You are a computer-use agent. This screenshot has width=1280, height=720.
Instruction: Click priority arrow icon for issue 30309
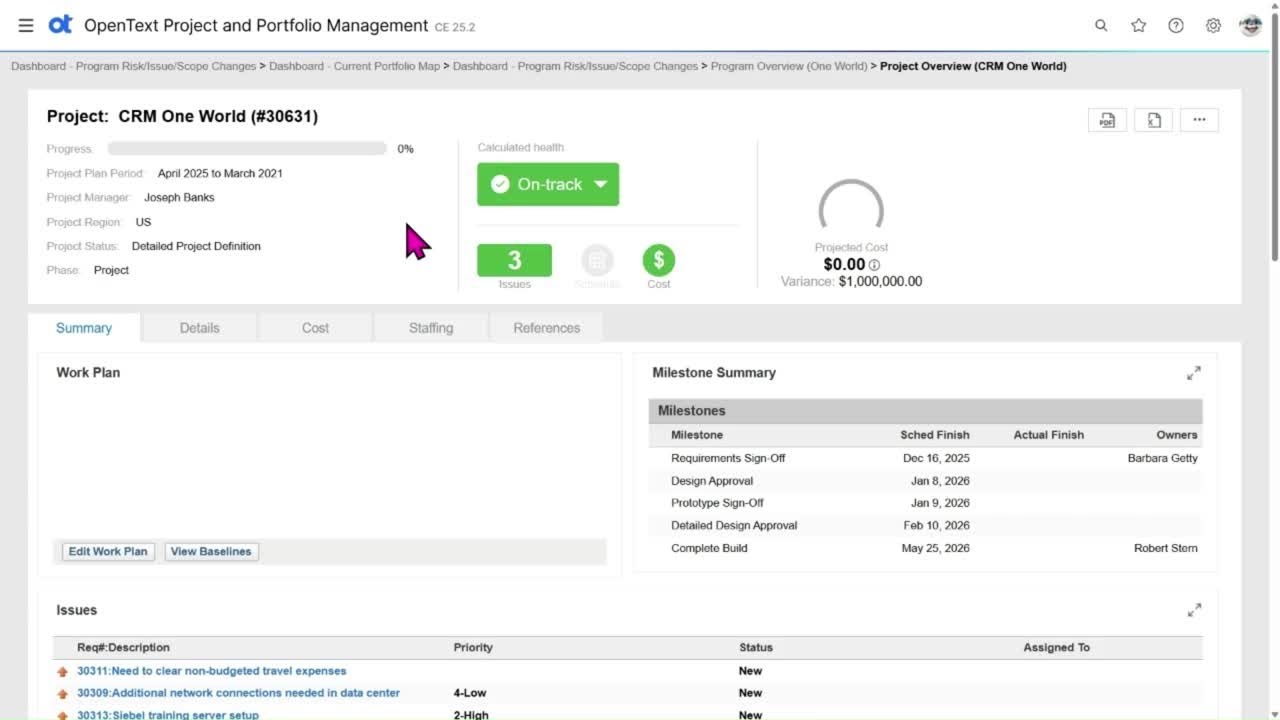63,694
